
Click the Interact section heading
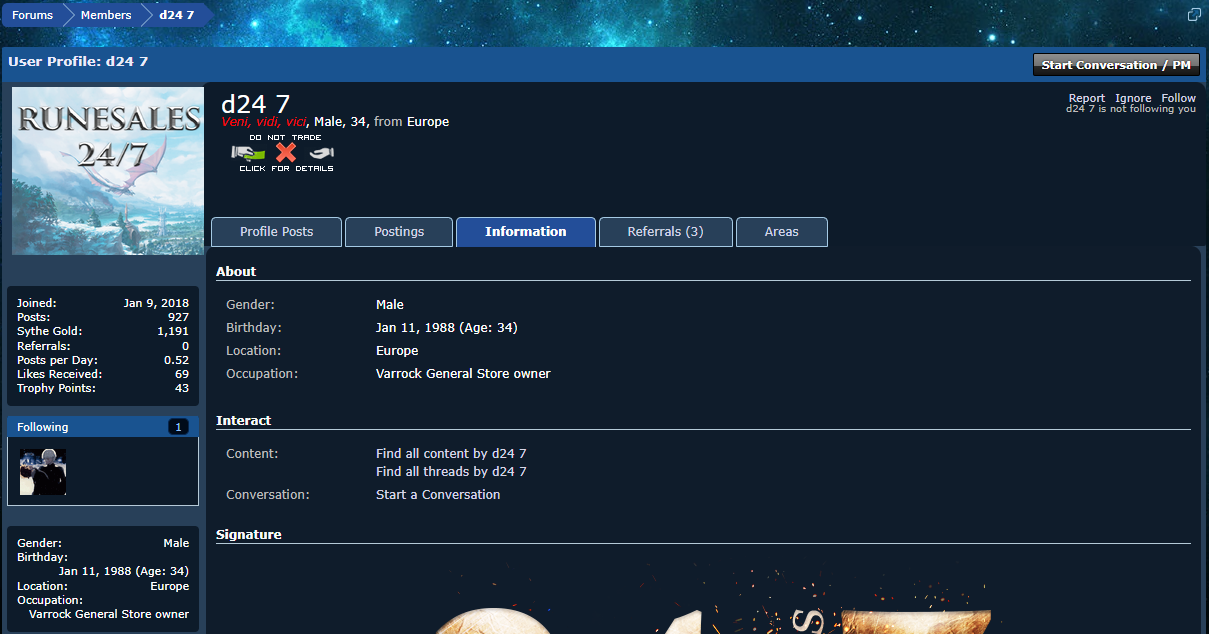[244, 421]
